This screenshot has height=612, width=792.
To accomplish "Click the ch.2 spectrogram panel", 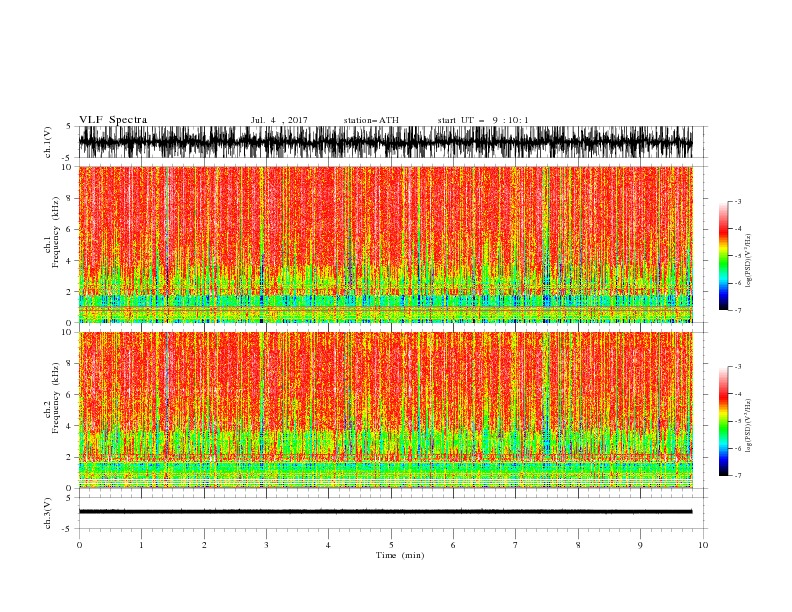I will click(x=385, y=410).
